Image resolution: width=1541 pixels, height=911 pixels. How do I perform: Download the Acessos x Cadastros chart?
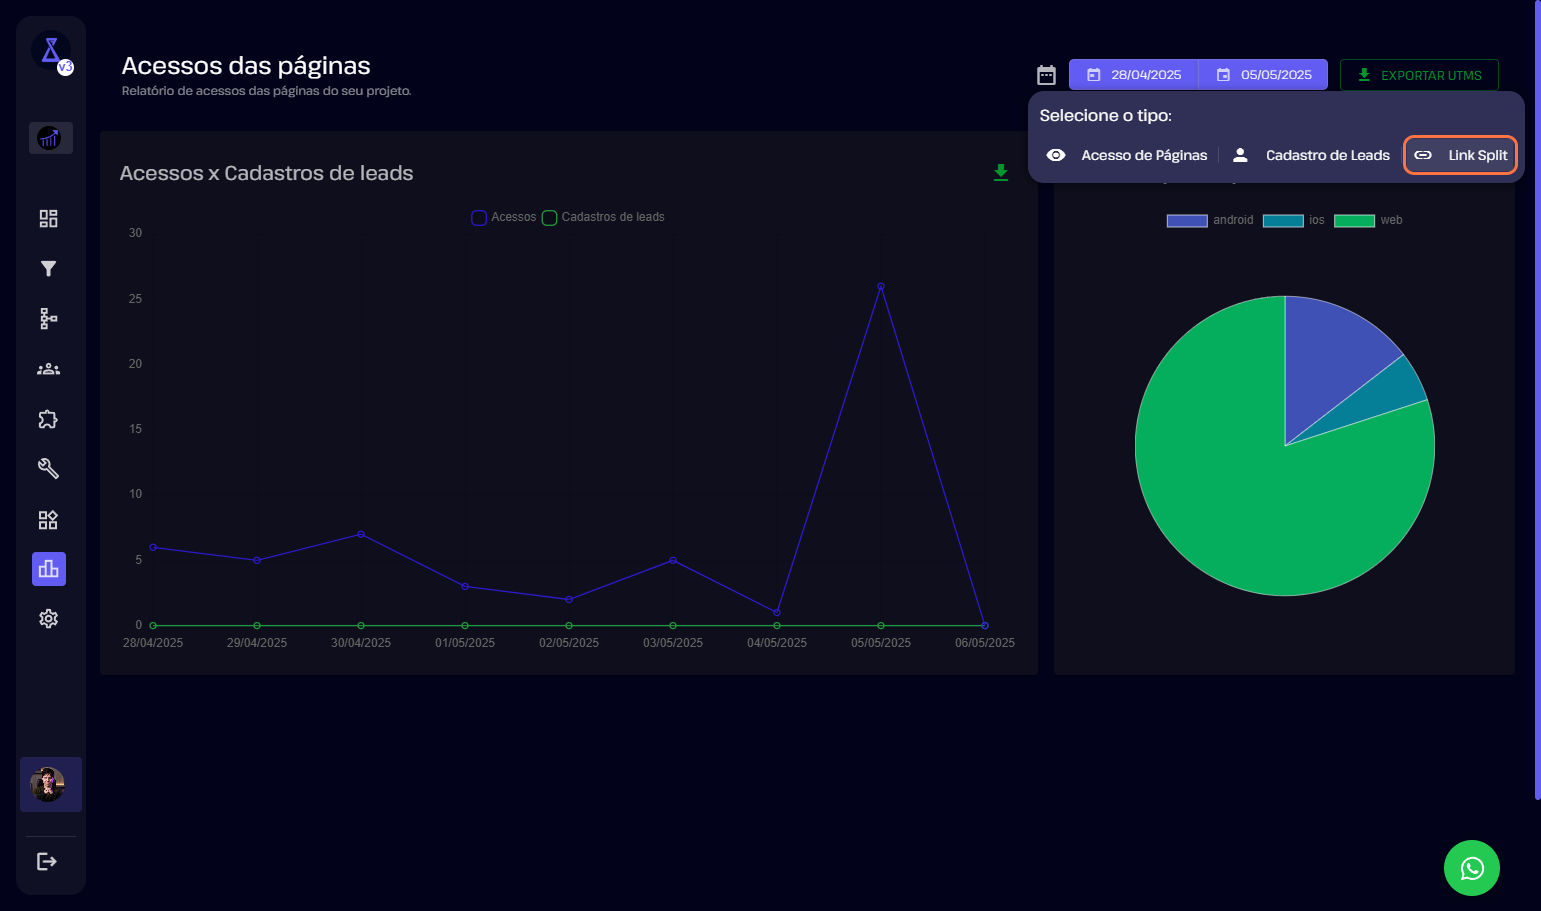tap(1001, 173)
